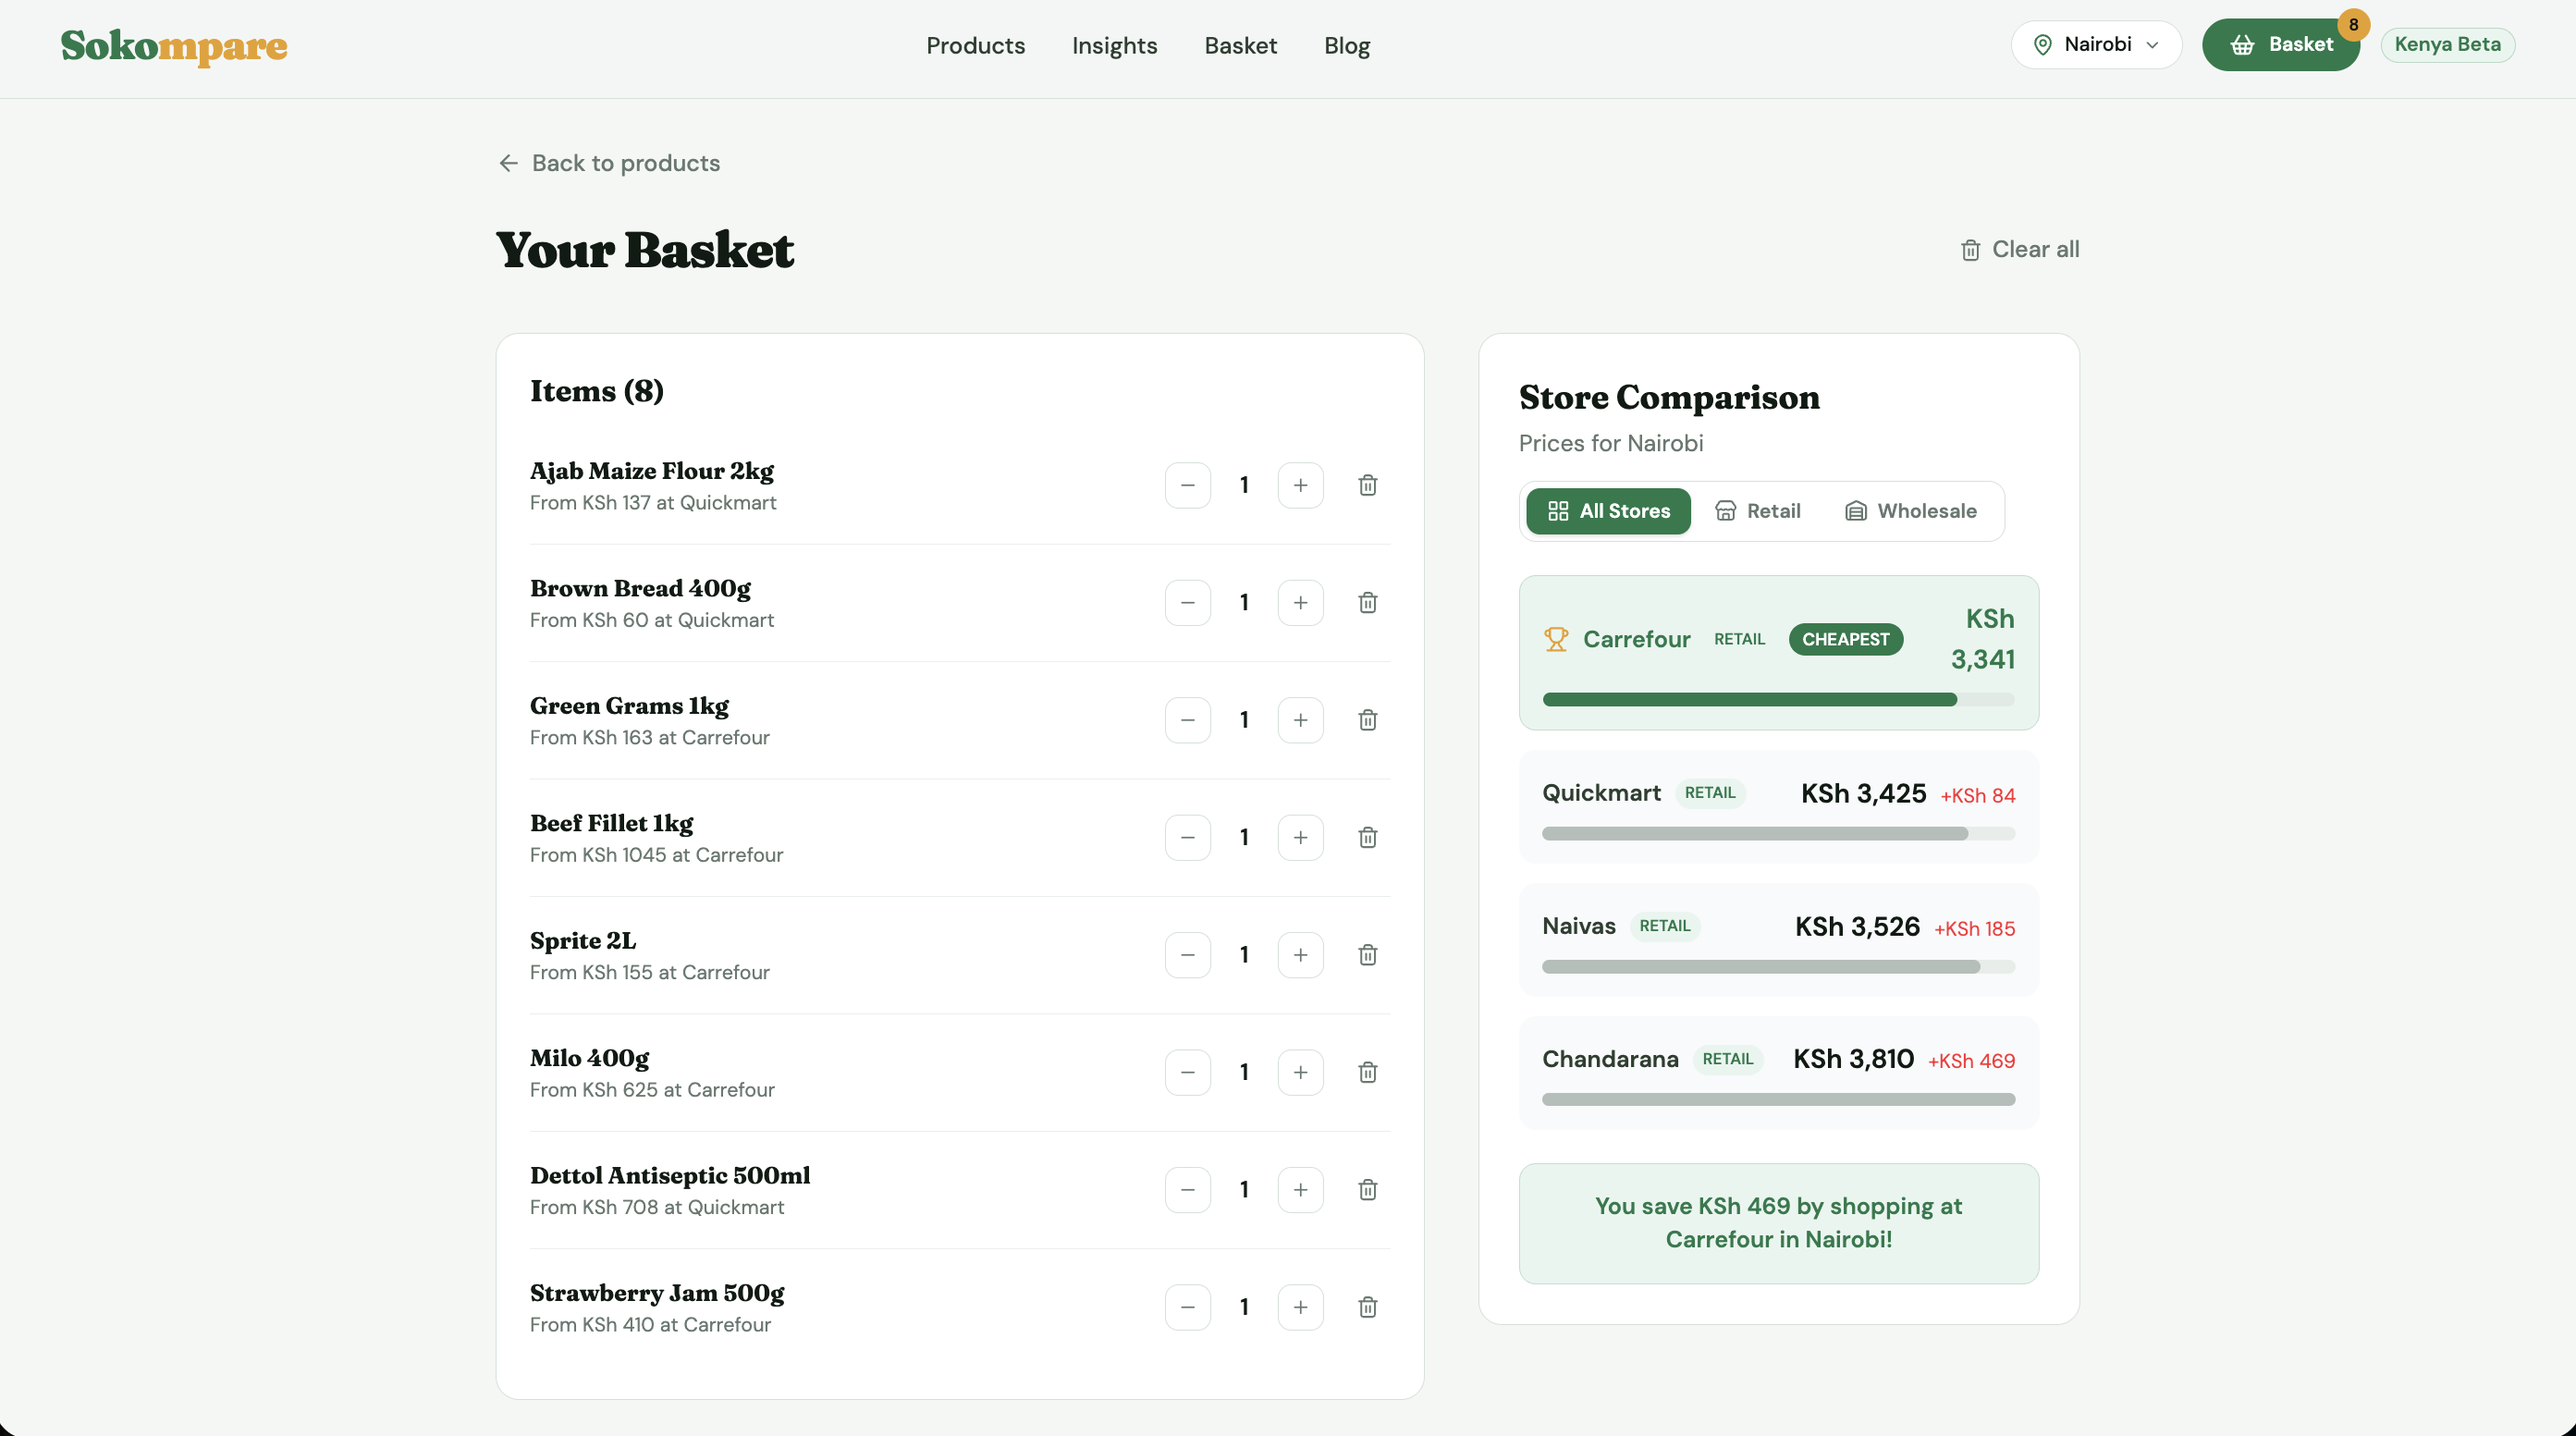Increase Beef Fillet 1kg quantity
The height and width of the screenshot is (1436, 2576).
[1300, 837]
